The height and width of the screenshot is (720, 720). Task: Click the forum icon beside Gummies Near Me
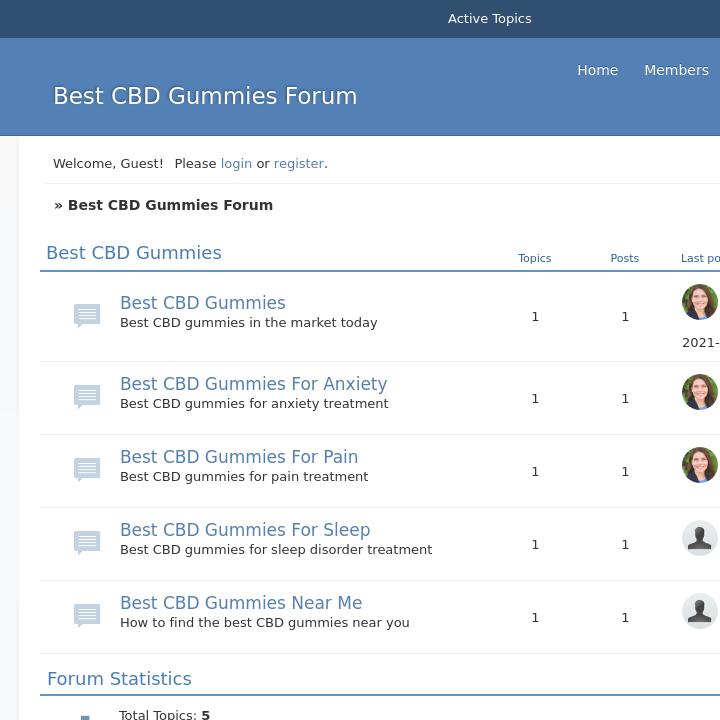(87, 616)
